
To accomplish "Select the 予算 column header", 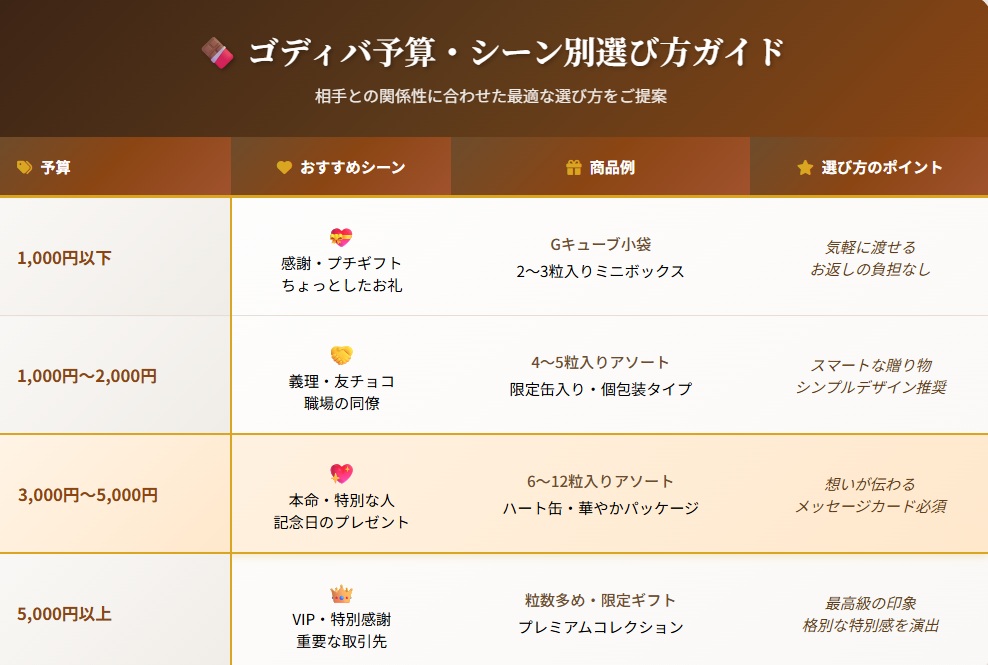I will click(x=56, y=167).
